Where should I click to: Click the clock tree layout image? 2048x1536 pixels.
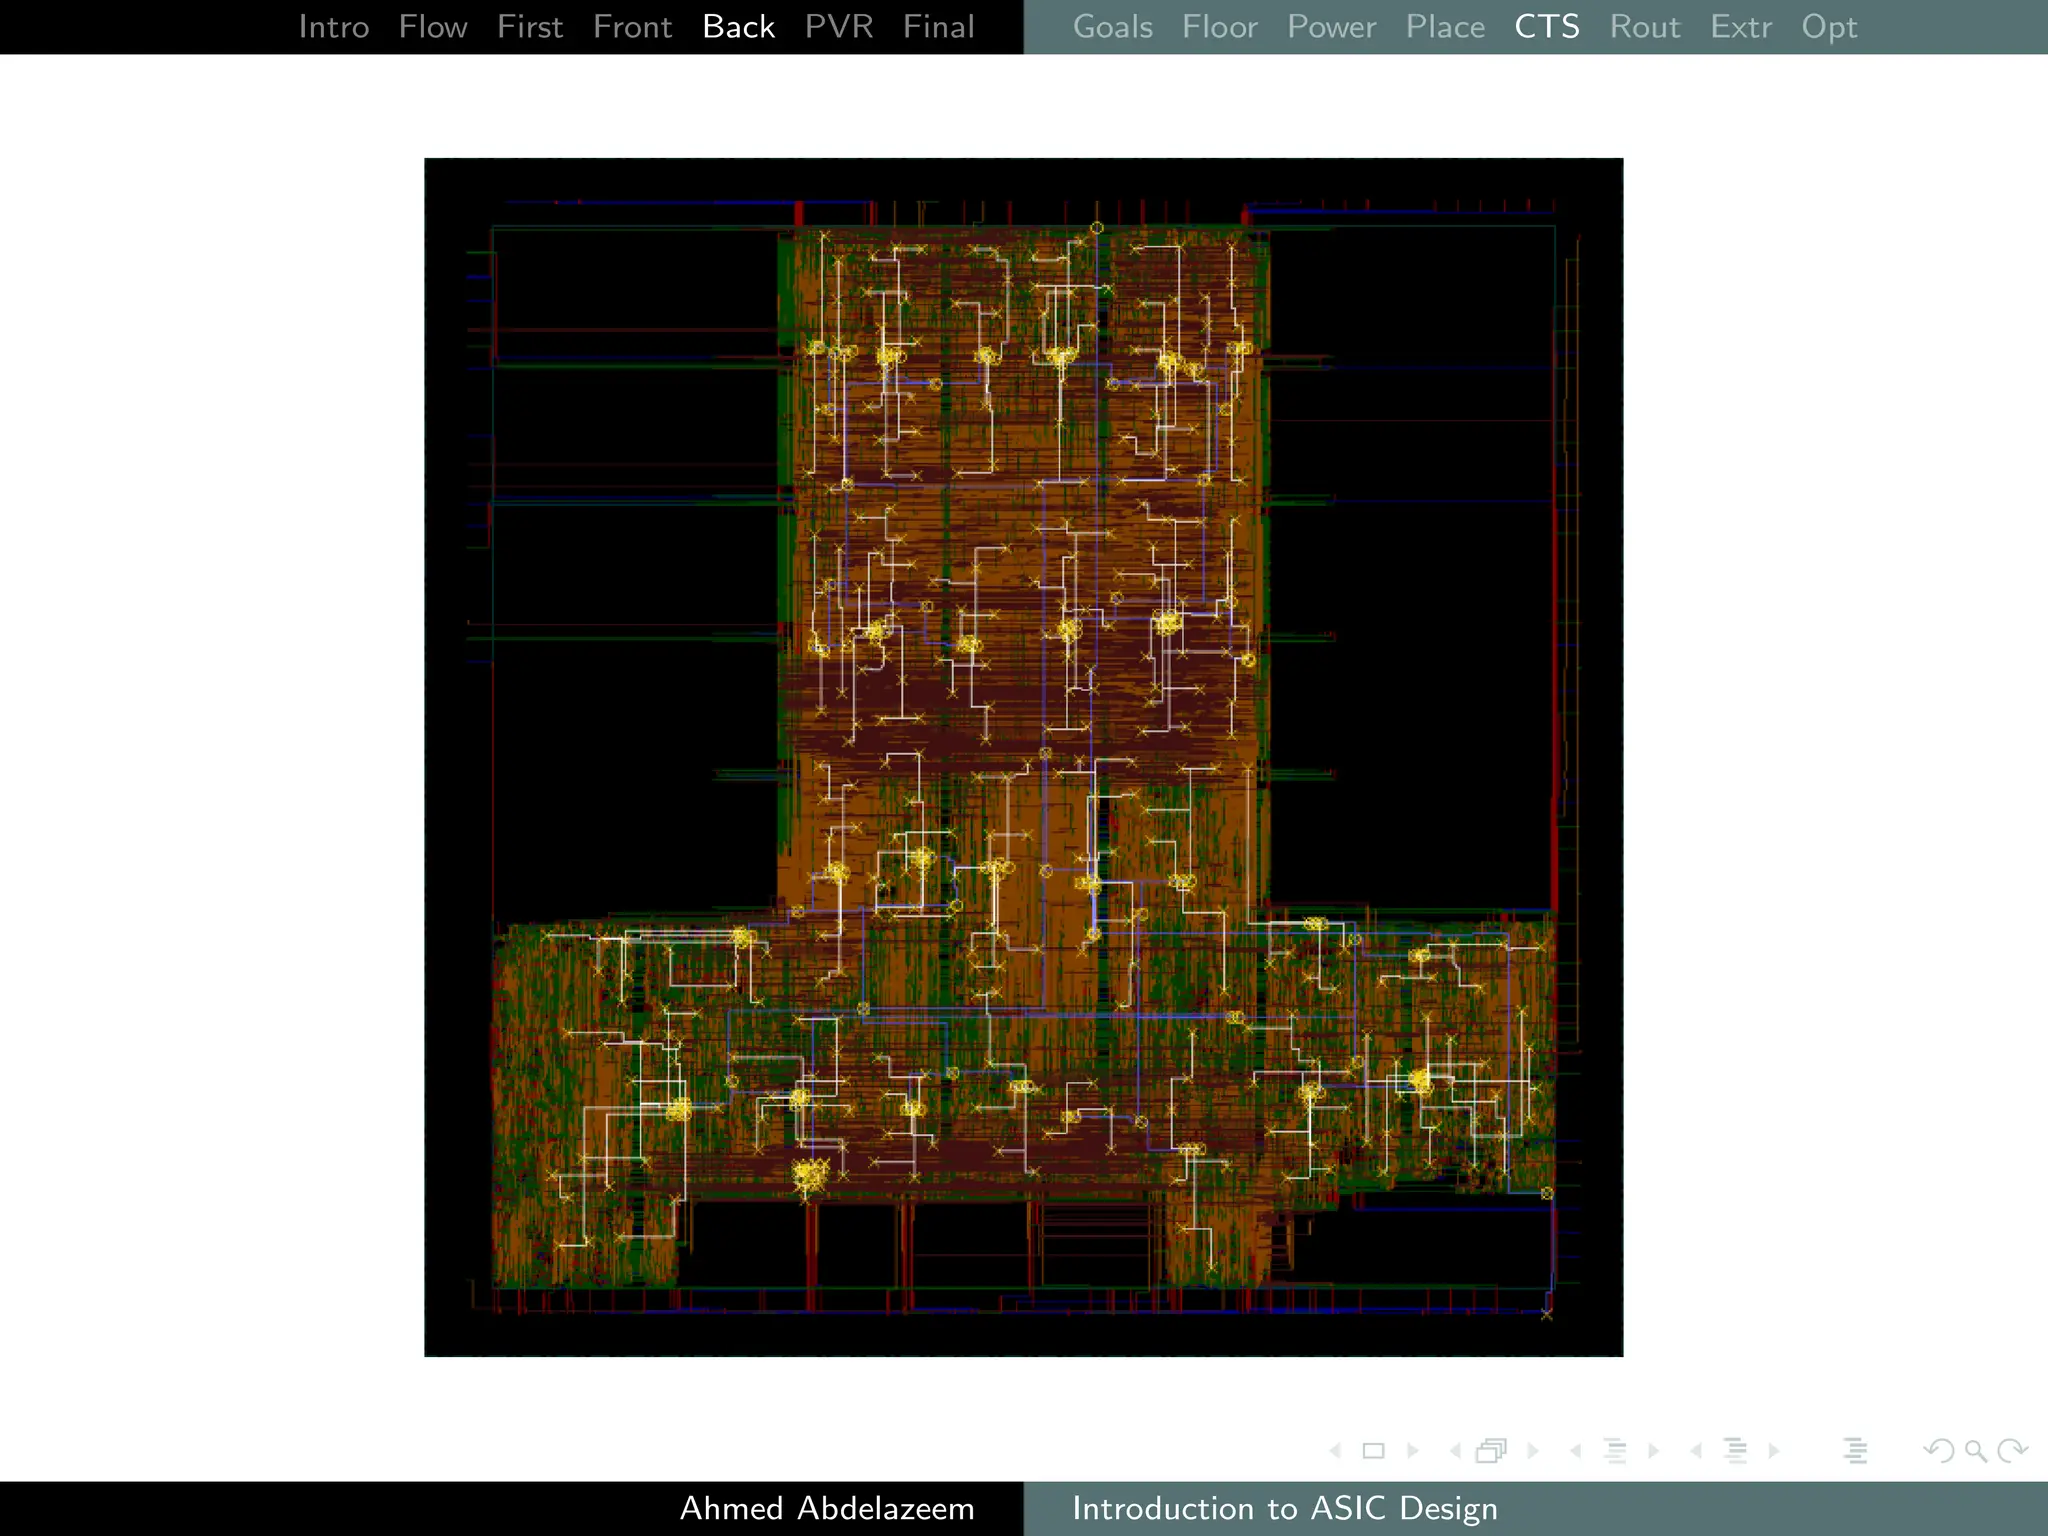1023,757
